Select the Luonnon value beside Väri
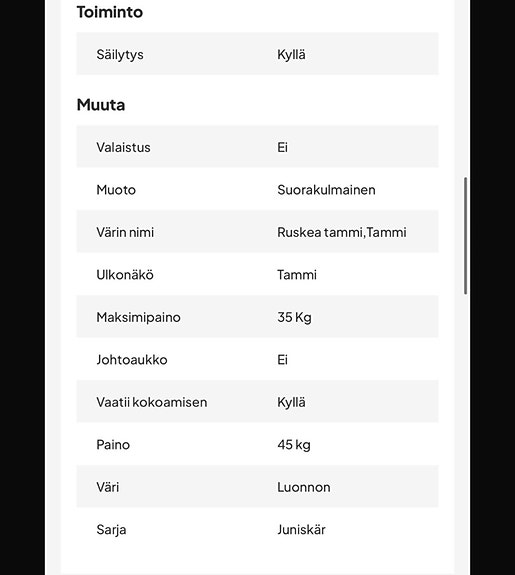 click(x=304, y=487)
